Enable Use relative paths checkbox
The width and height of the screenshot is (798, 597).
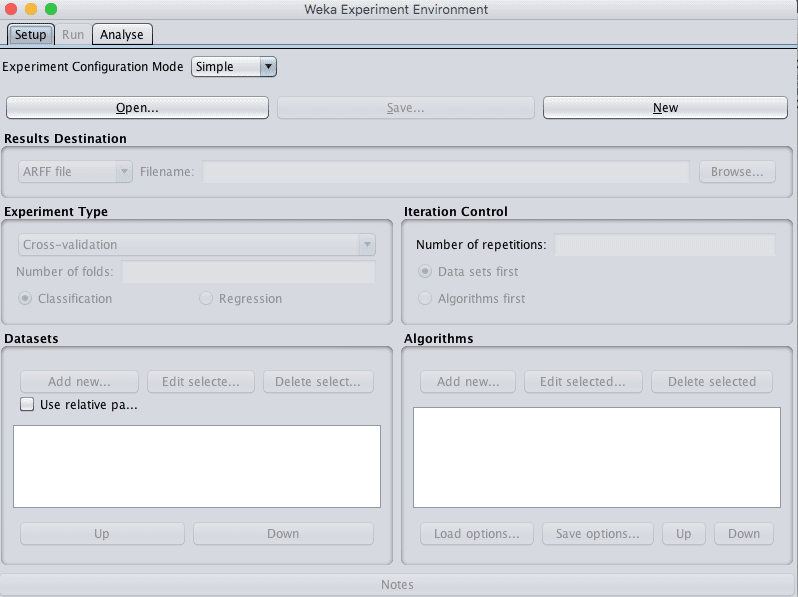tap(27, 405)
